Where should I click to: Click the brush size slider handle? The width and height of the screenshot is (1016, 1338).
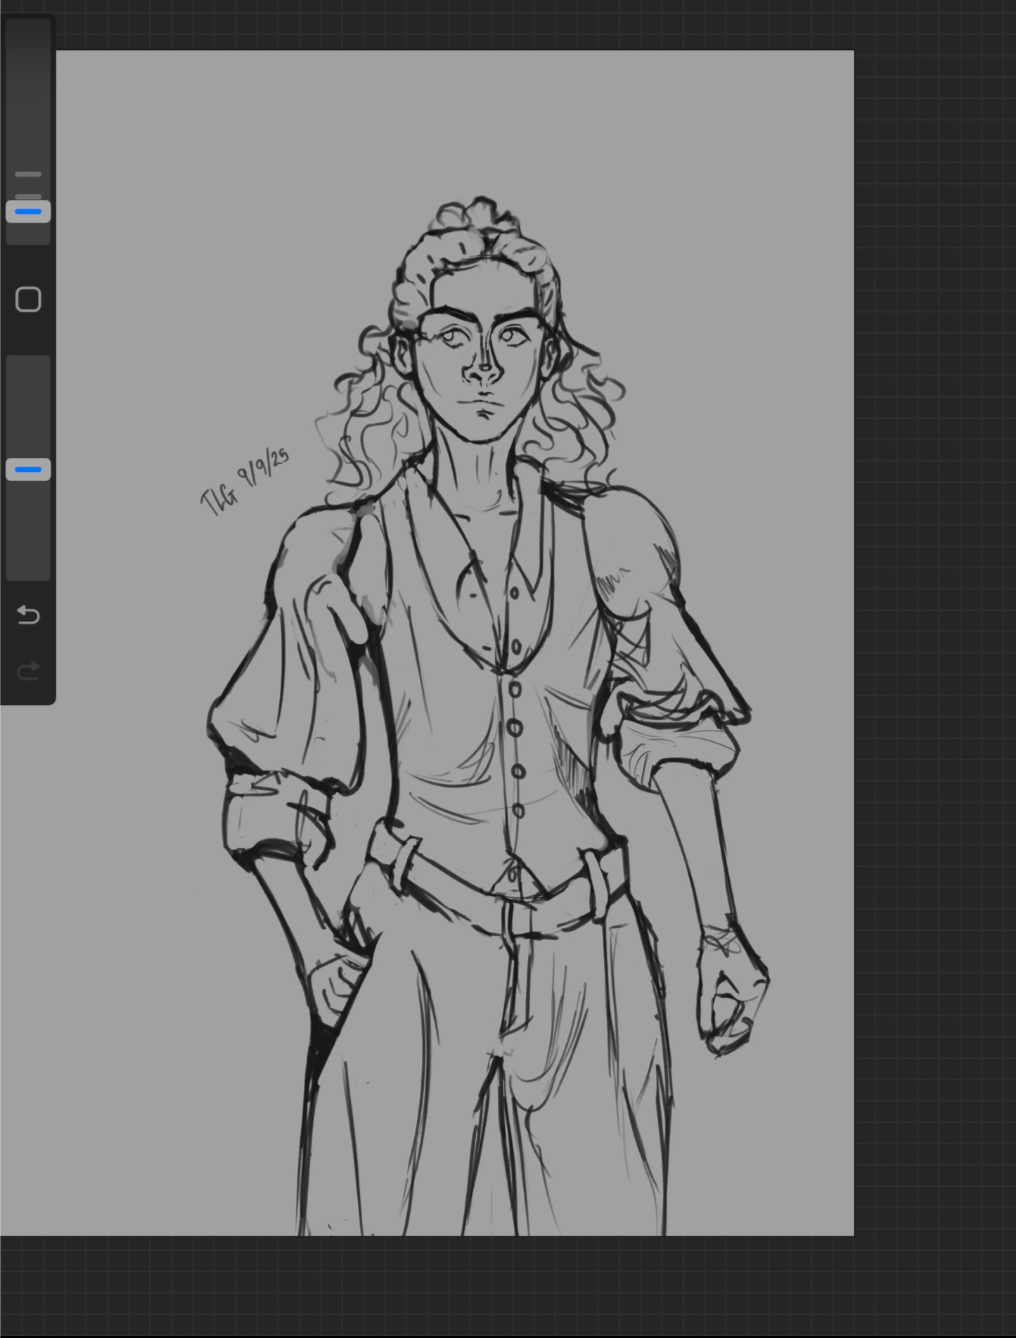[28, 212]
